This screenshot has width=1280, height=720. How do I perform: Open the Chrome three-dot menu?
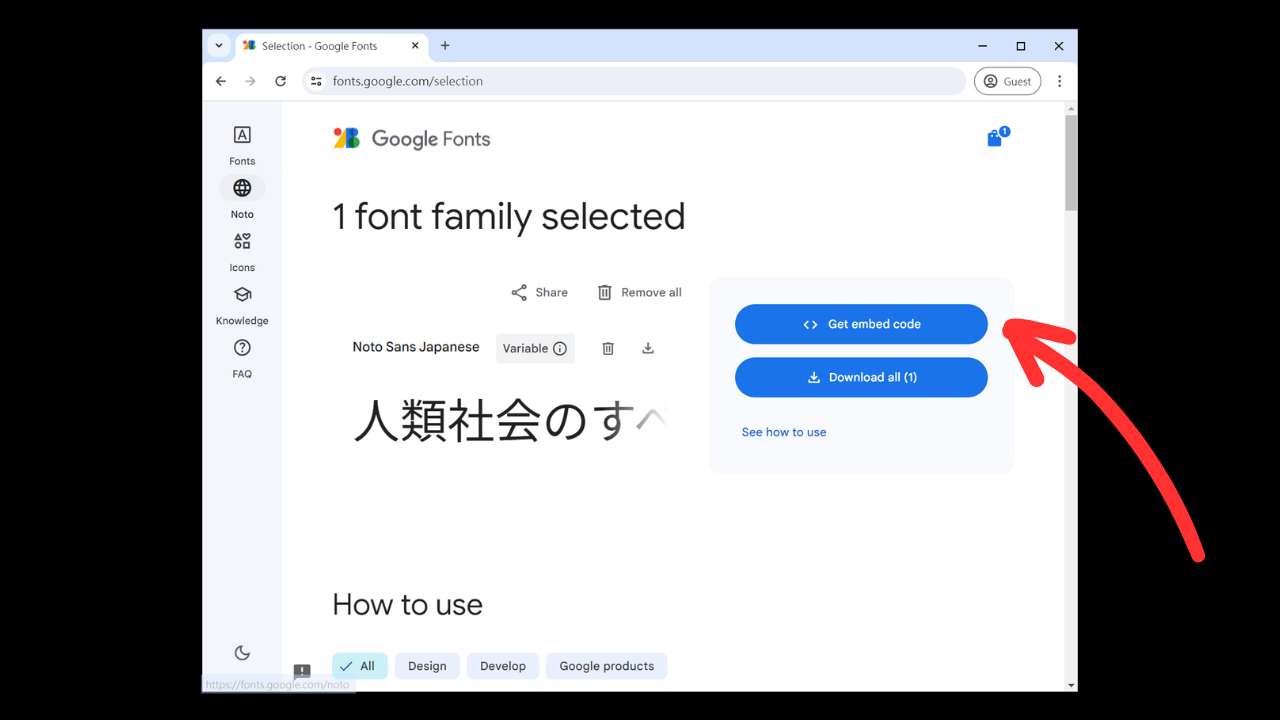pyautogui.click(x=1059, y=81)
